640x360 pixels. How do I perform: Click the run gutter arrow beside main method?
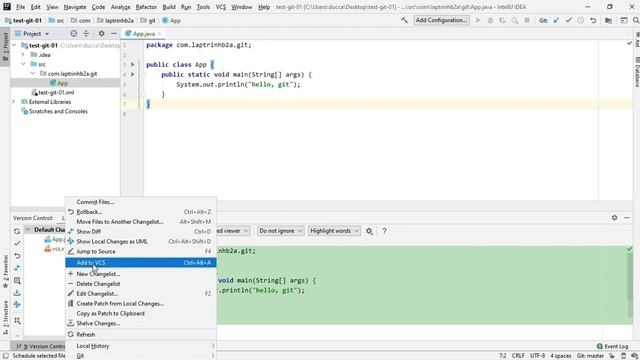[133, 74]
